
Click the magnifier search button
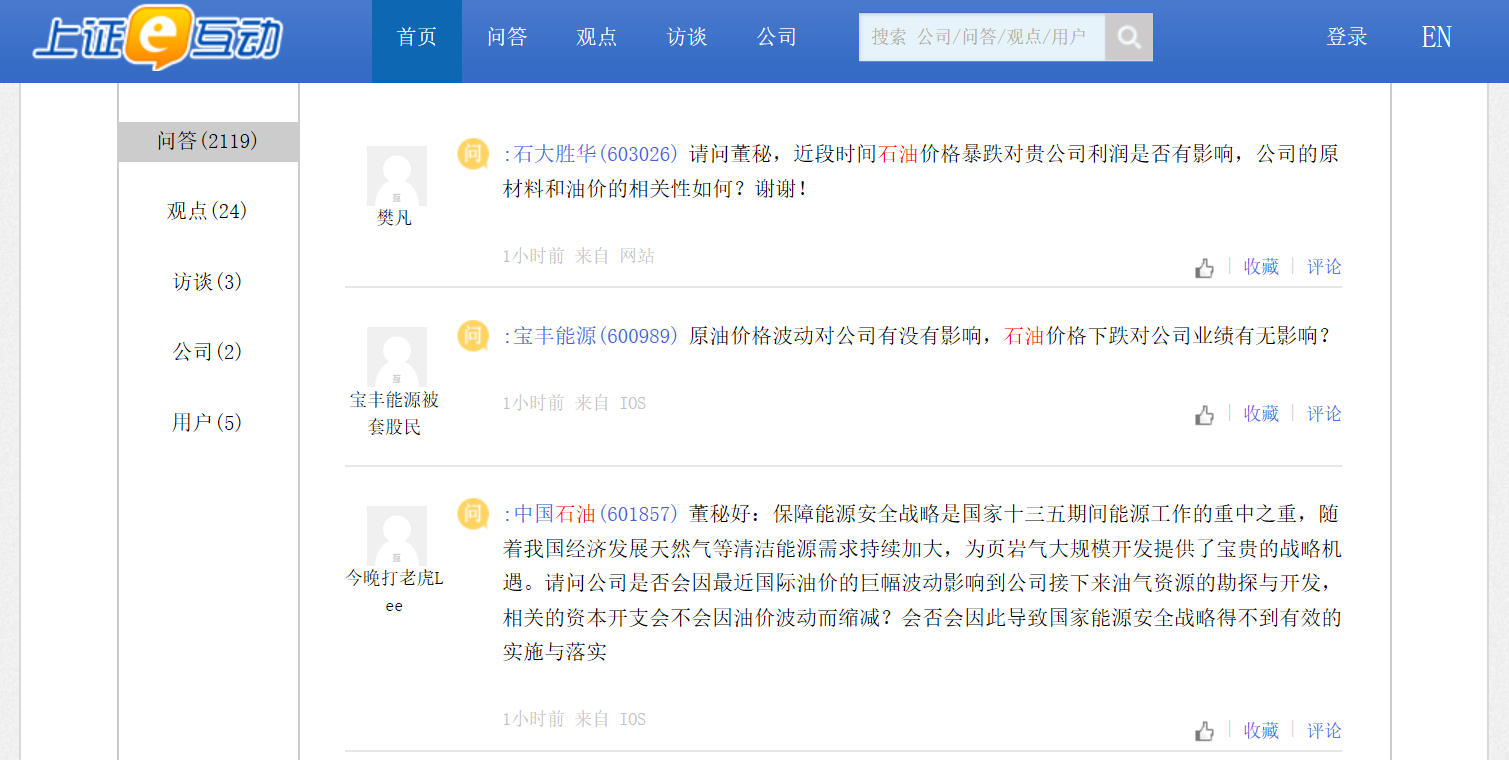tap(1129, 37)
